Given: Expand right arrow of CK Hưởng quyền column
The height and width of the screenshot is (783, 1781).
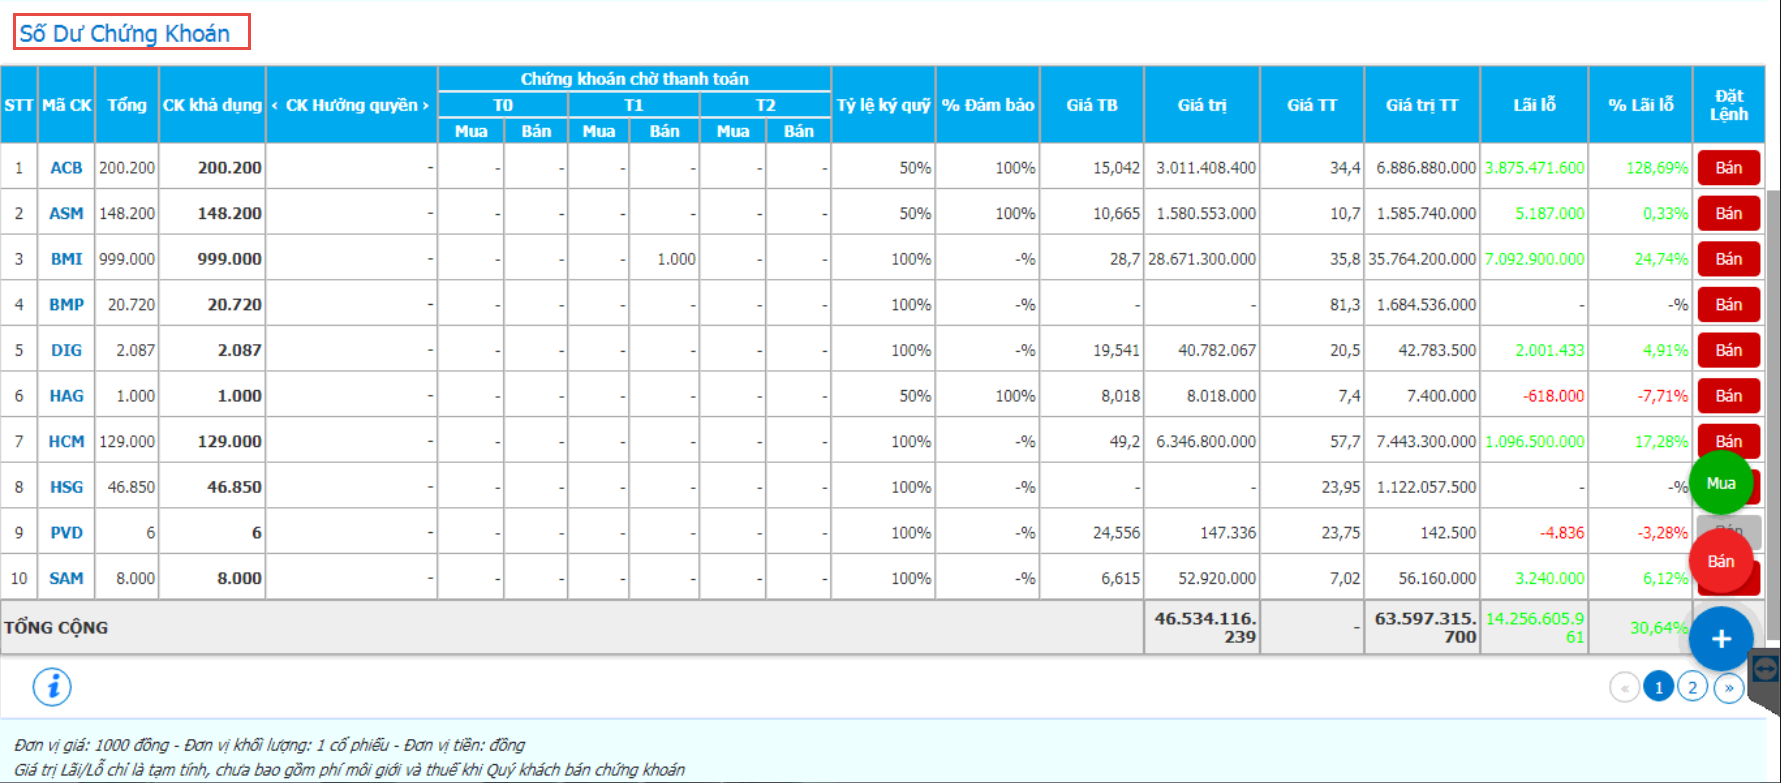Looking at the screenshot, I should [425, 105].
